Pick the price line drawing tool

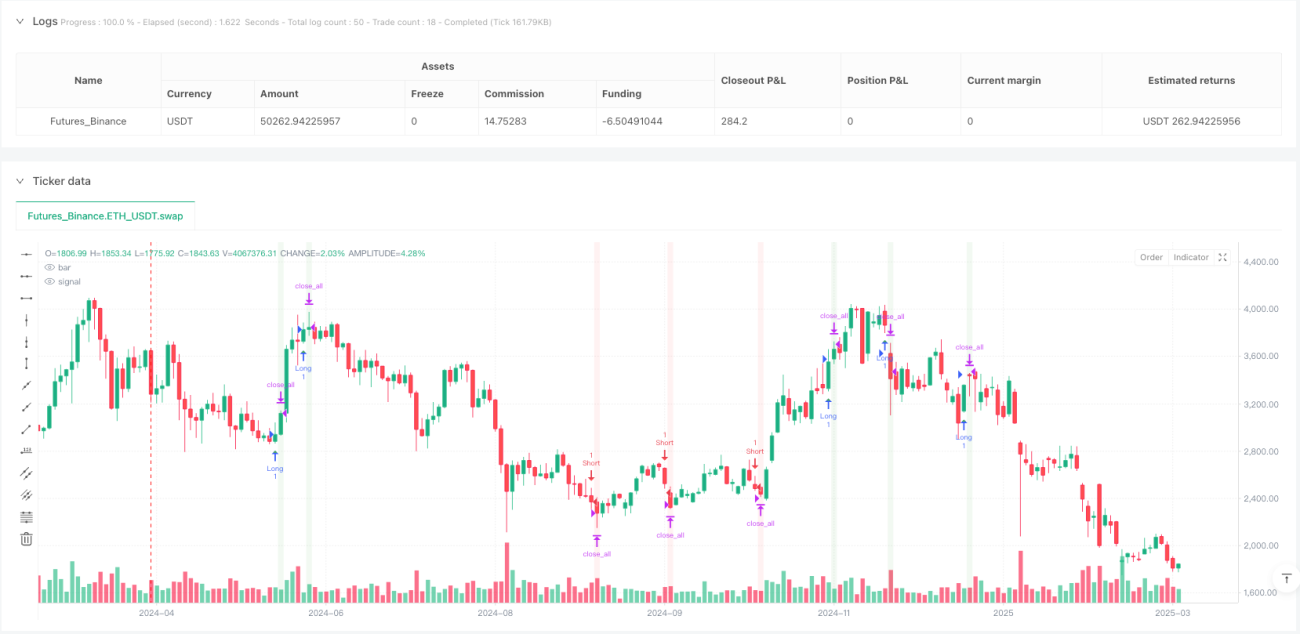coord(27,451)
